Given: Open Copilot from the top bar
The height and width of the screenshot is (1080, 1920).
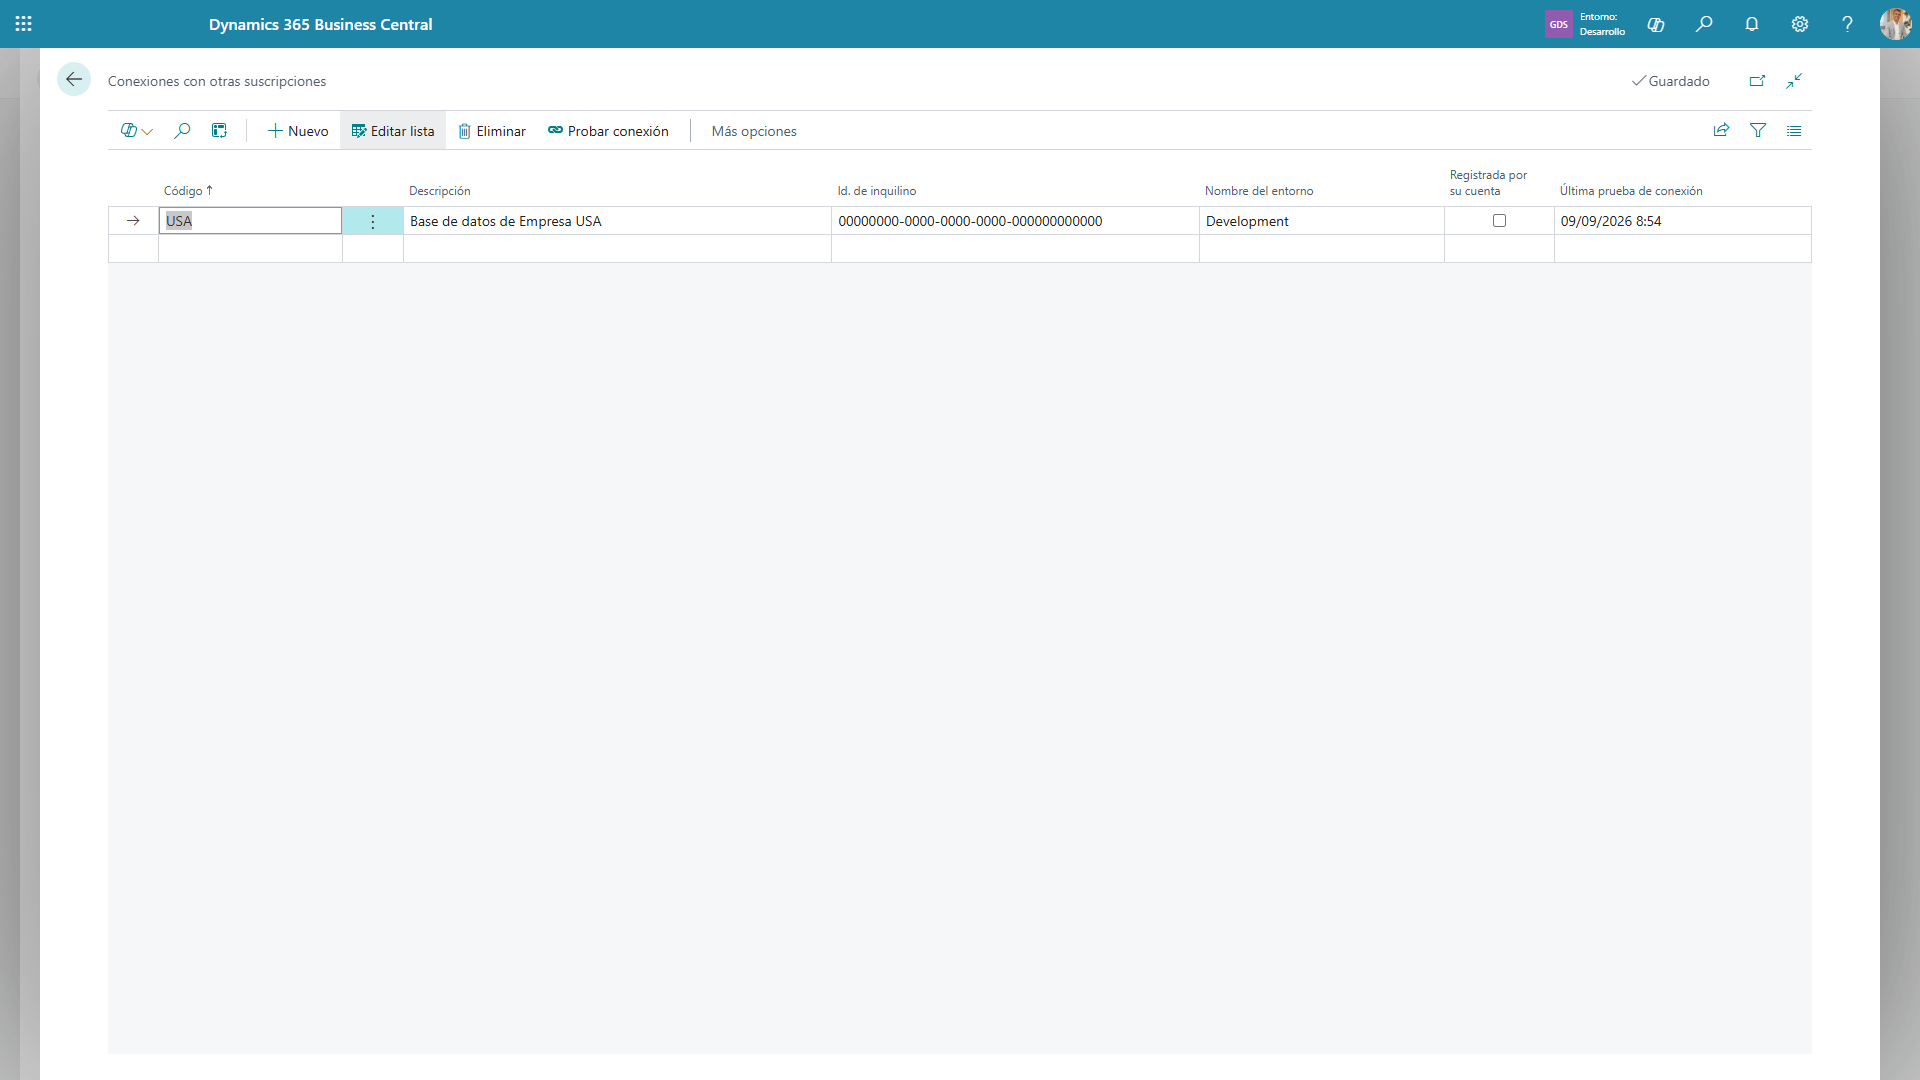Looking at the screenshot, I should 1656,24.
